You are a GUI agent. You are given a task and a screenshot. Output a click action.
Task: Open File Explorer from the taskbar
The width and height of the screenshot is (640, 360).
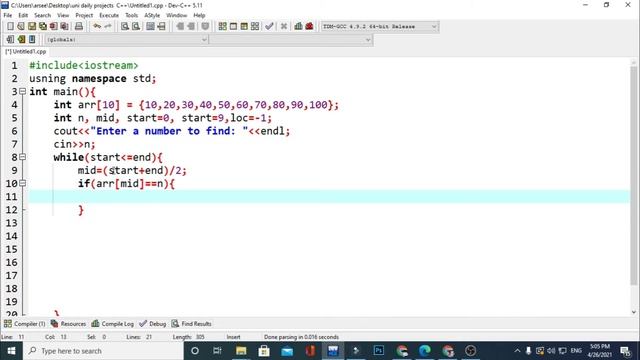pyautogui.click(x=241, y=351)
